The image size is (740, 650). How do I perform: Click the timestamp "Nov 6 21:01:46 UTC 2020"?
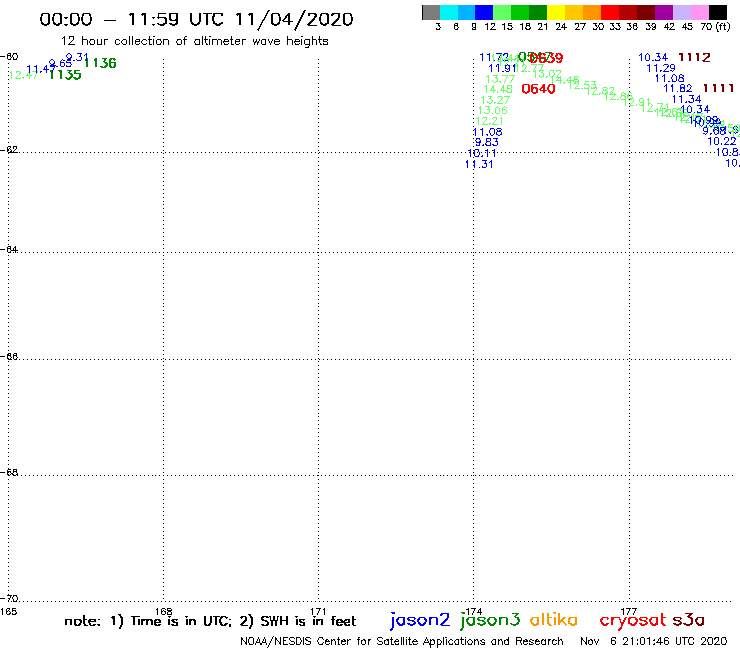coord(654,642)
